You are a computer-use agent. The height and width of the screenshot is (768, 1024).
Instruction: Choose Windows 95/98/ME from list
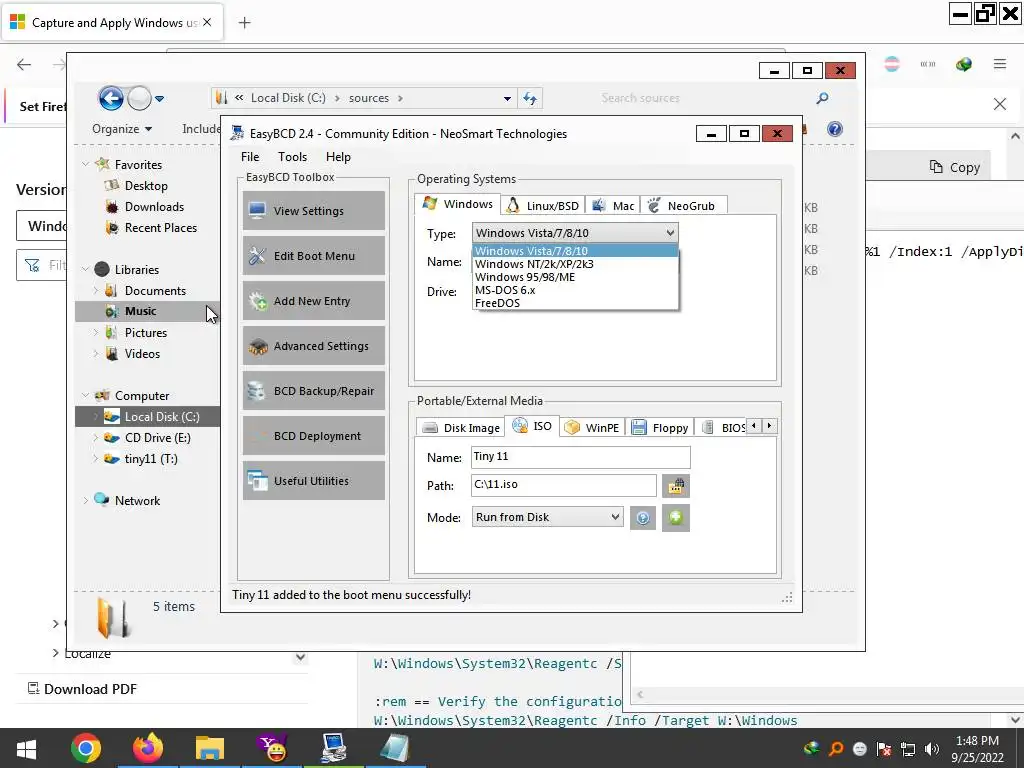click(x=575, y=277)
